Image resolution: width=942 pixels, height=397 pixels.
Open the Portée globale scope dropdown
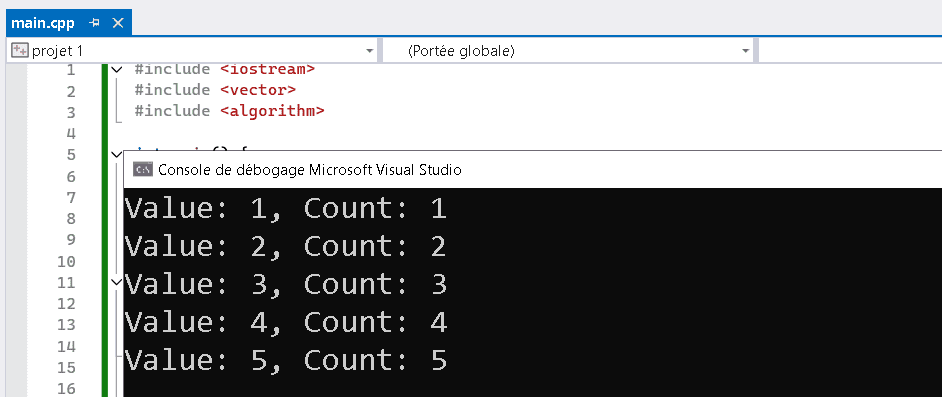pos(746,52)
